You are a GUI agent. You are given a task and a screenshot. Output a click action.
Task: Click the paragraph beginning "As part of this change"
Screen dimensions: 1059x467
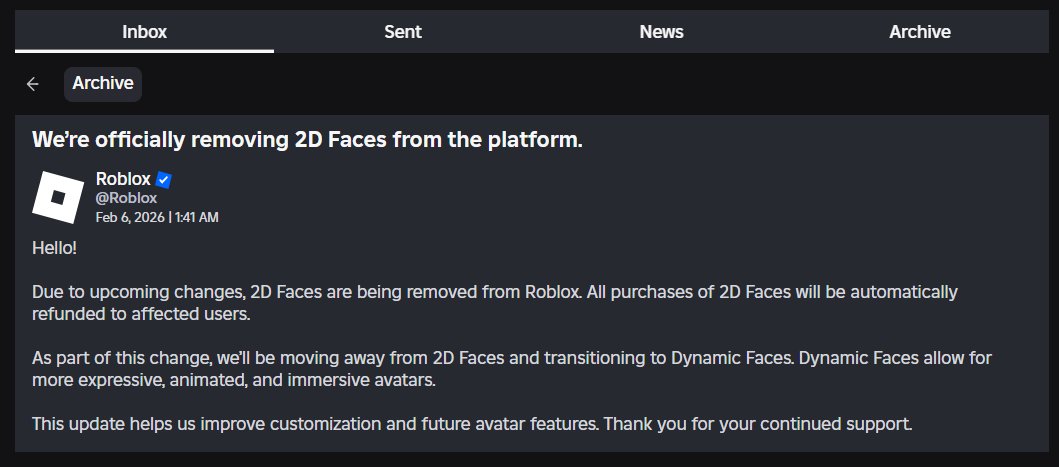point(511,369)
